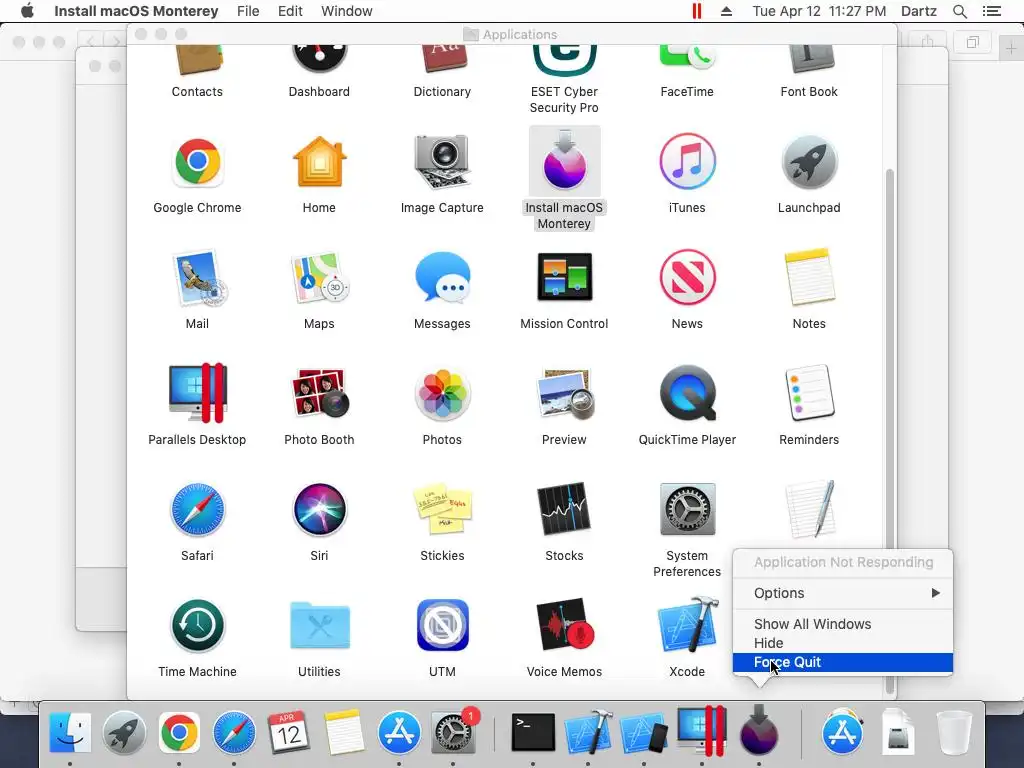Open Calendar from the Dock
1024x768 pixels.
[288, 732]
